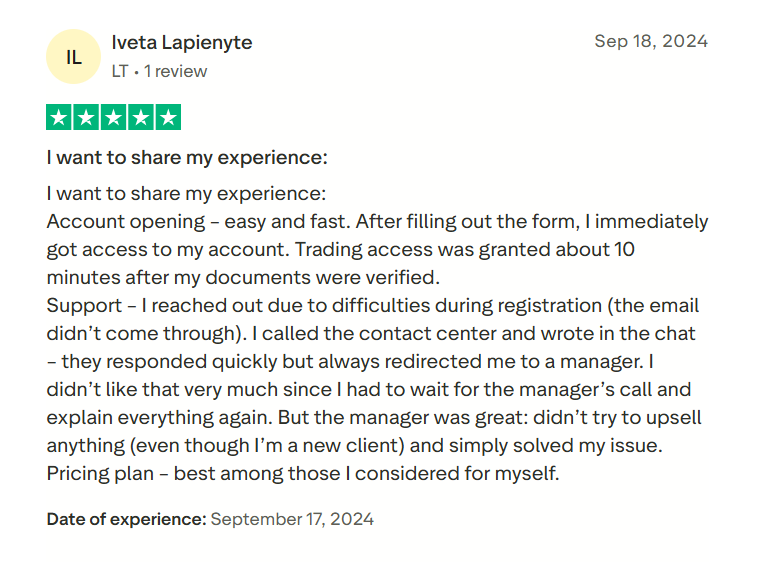Click the Sep 18, 2024 review date

[x=651, y=41]
